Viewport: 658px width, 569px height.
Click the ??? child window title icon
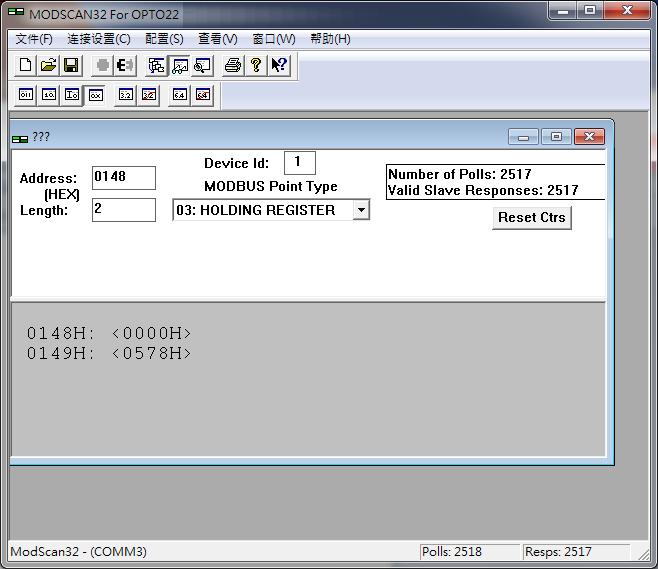[20, 139]
